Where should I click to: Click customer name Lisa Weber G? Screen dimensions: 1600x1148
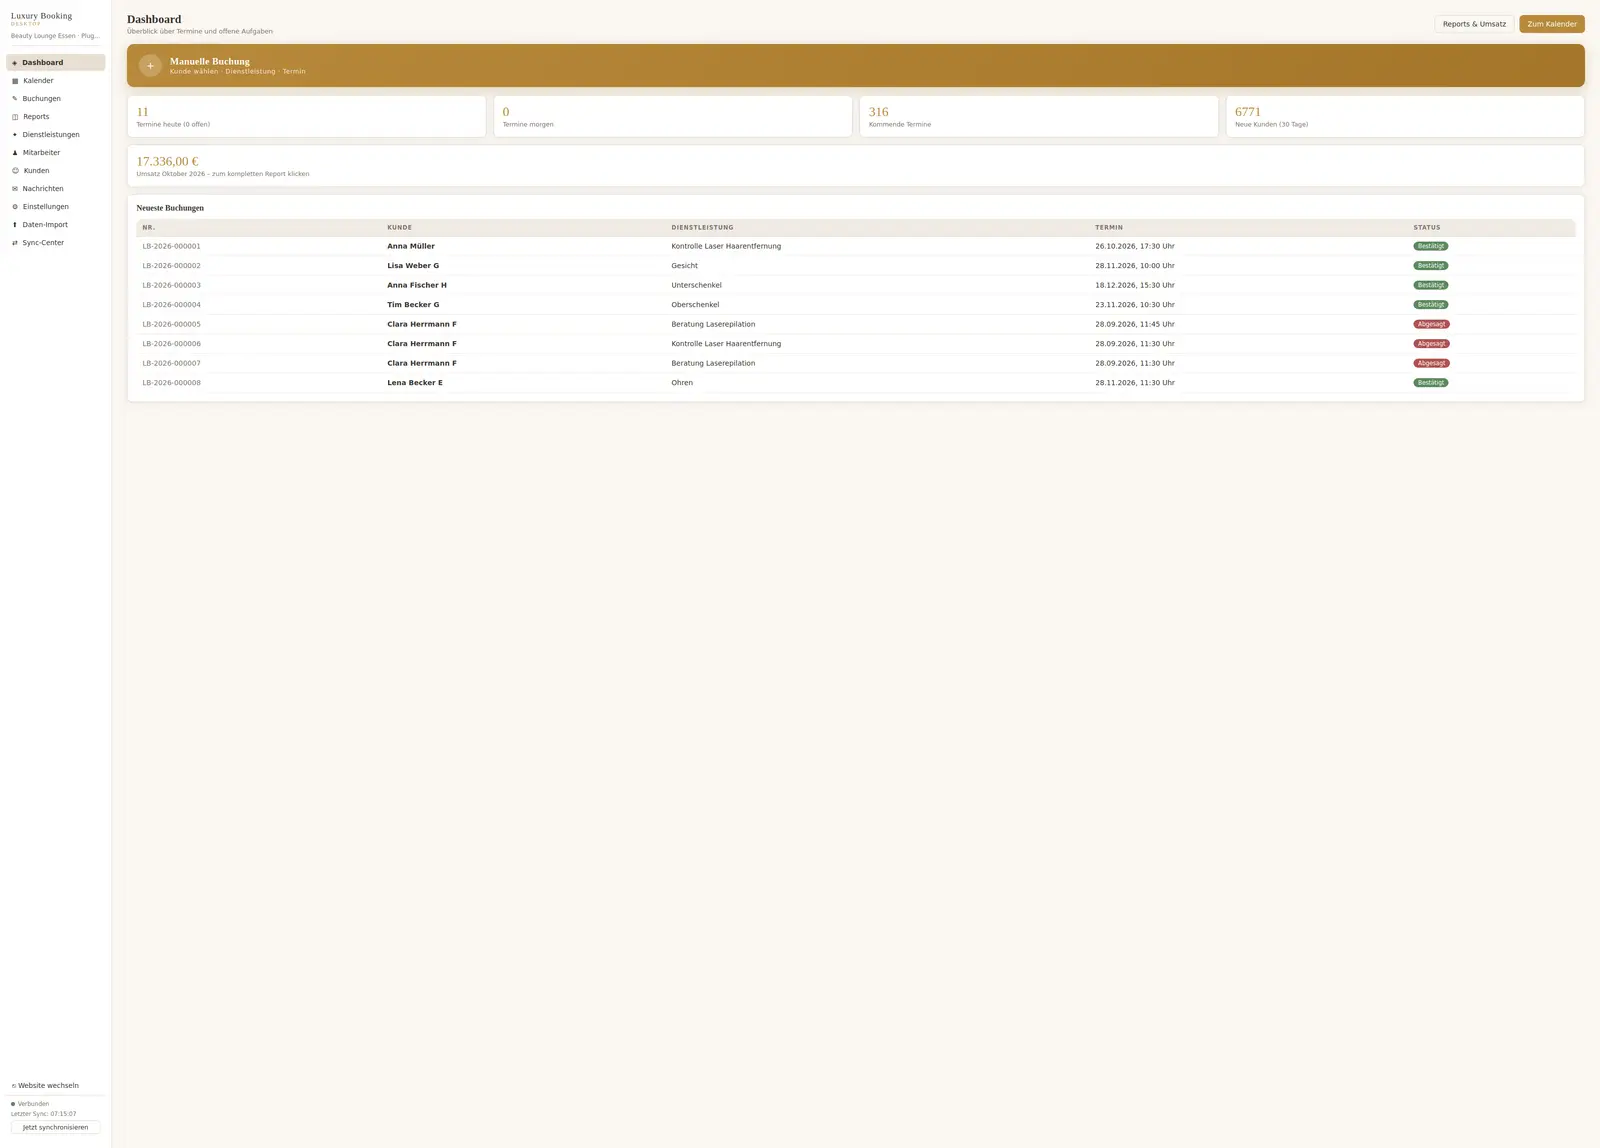click(413, 266)
